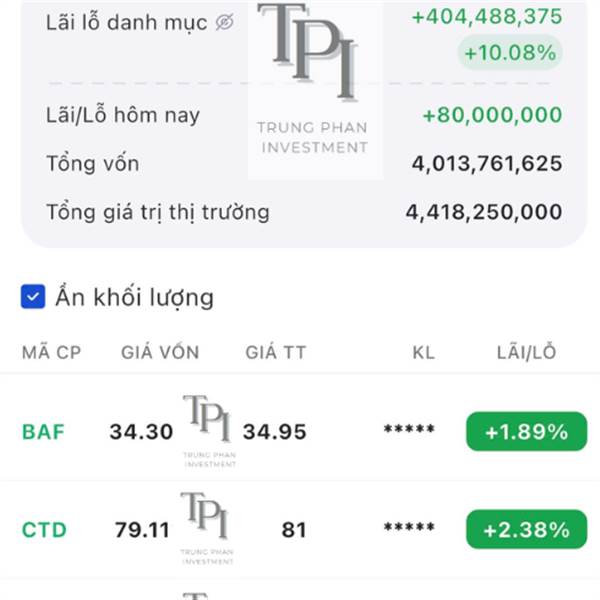Viewport: 600px width, 600px height.
Task: Sort by the LÃI/LỖ column header
Action: point(526,352)
